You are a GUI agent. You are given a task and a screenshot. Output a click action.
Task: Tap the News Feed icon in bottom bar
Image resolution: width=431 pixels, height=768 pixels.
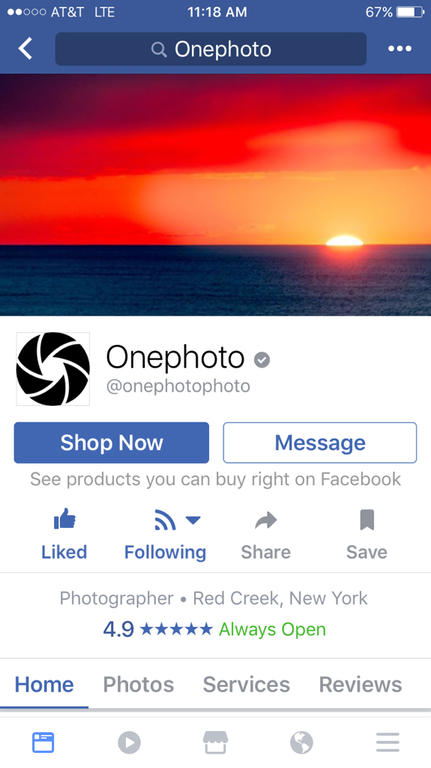[x=43, y=743]
